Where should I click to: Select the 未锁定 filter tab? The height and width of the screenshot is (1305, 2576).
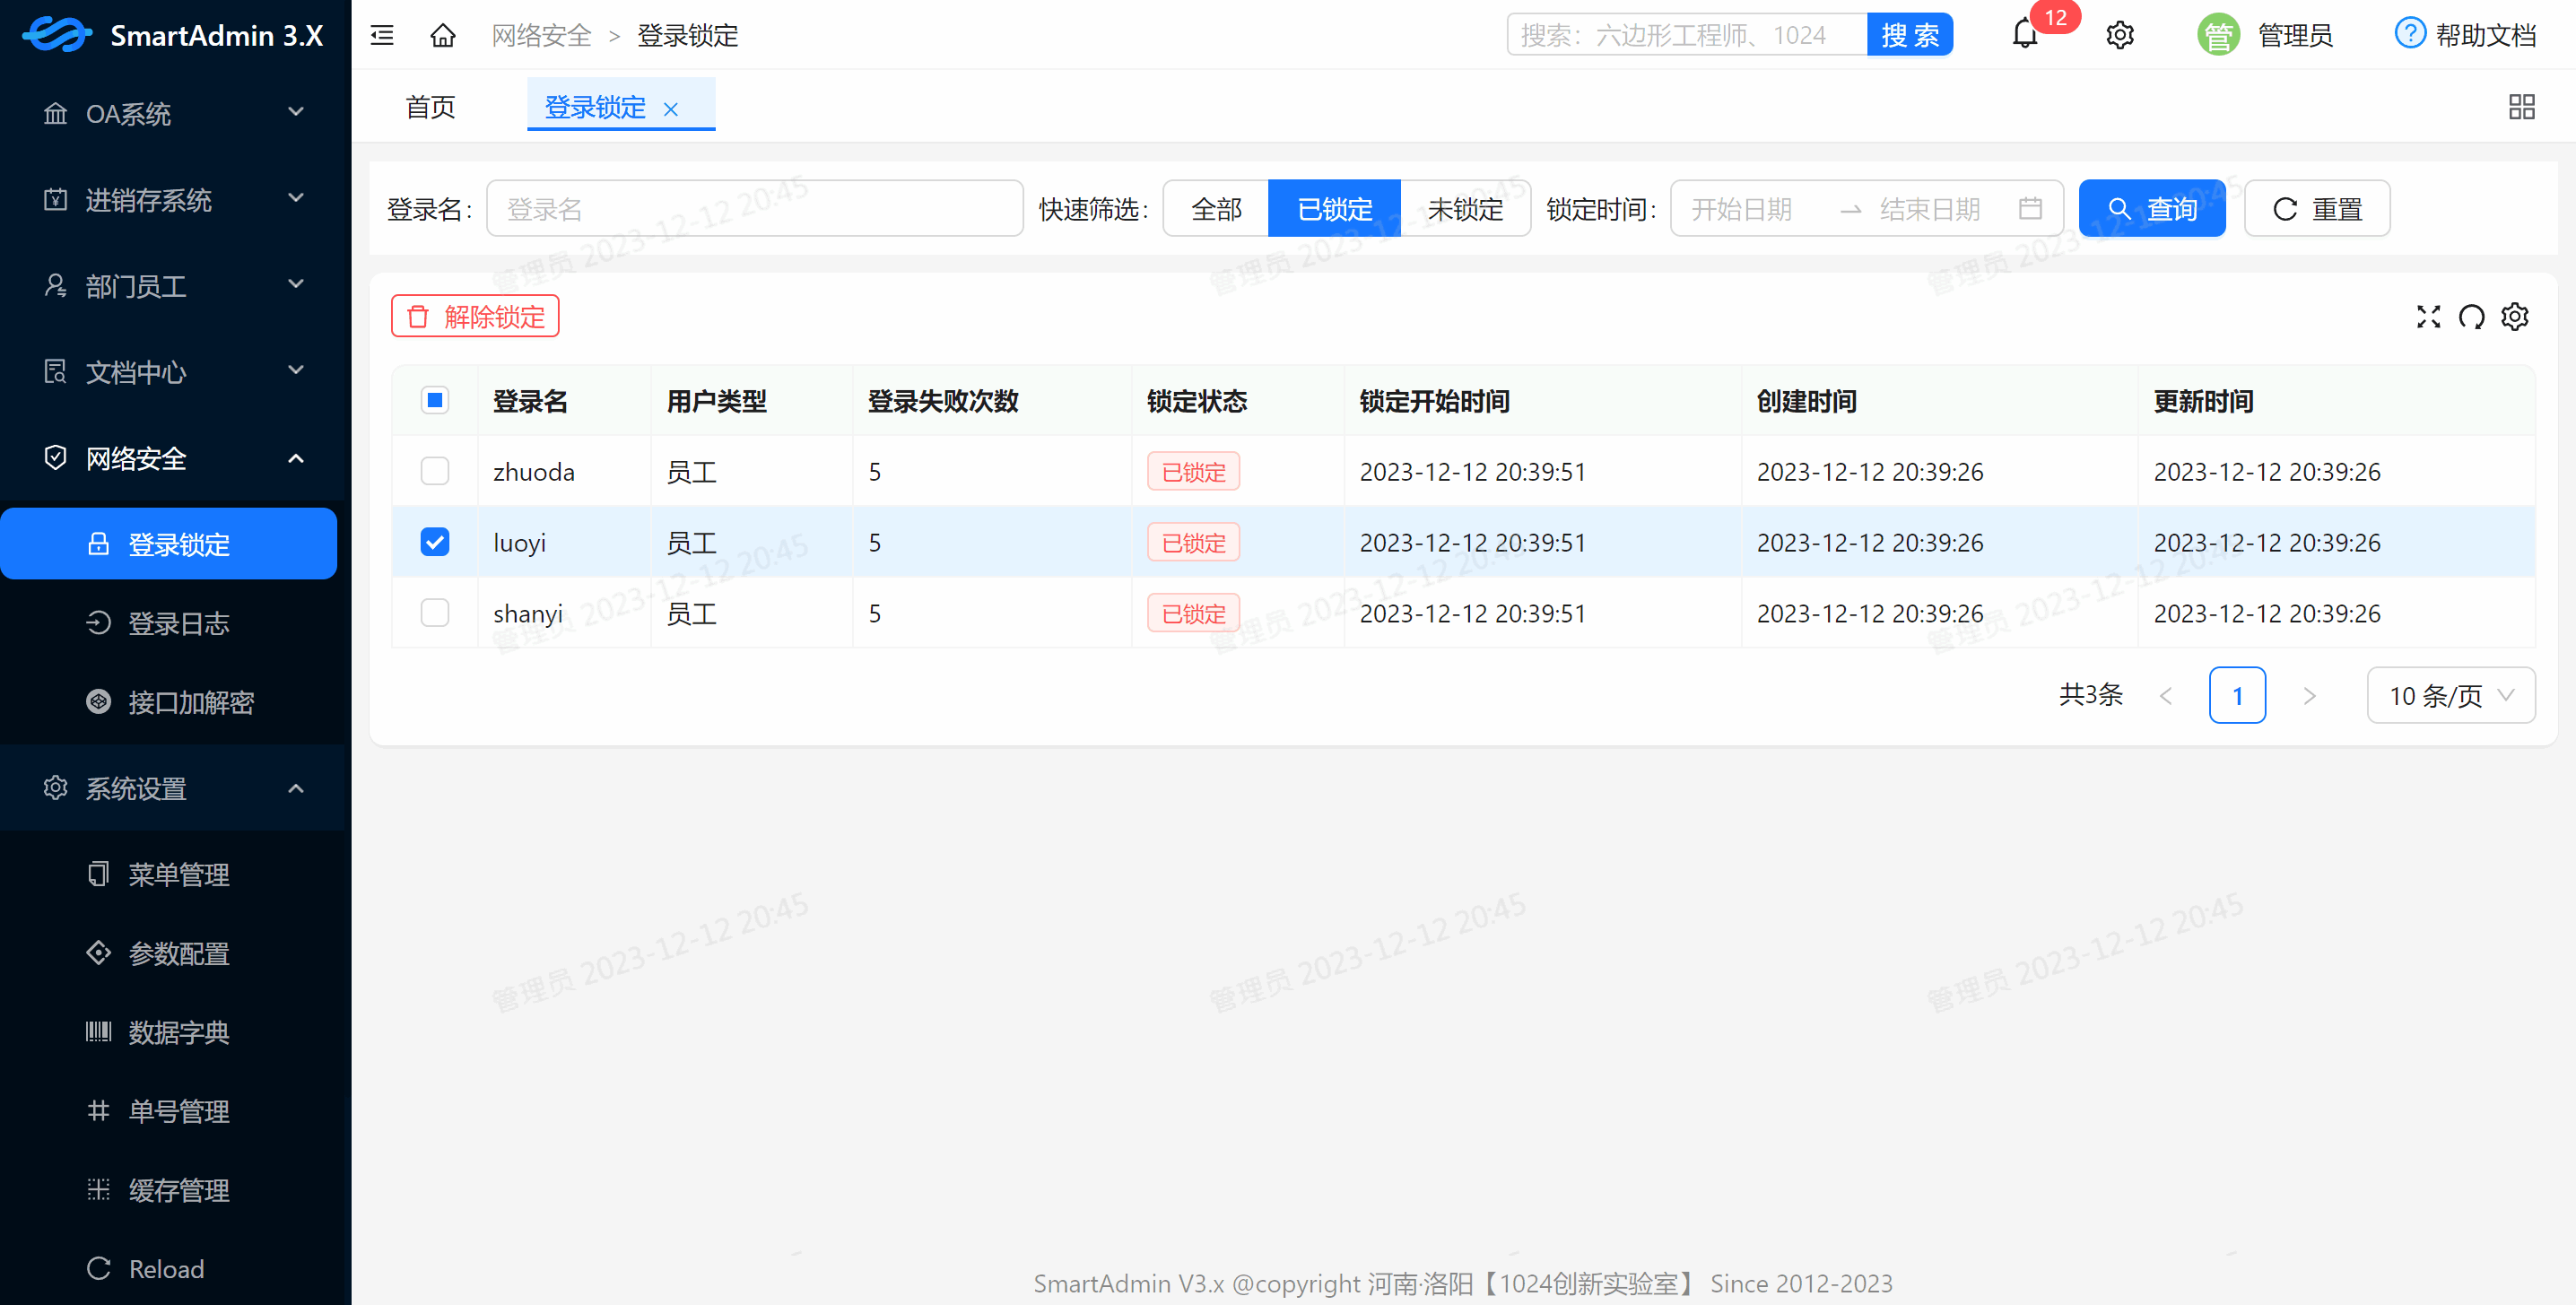click(1465, 208)
